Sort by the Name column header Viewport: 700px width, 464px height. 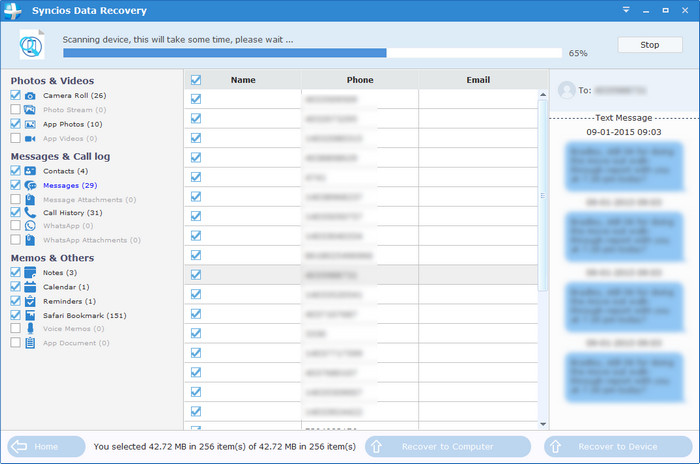coord(243,80)
